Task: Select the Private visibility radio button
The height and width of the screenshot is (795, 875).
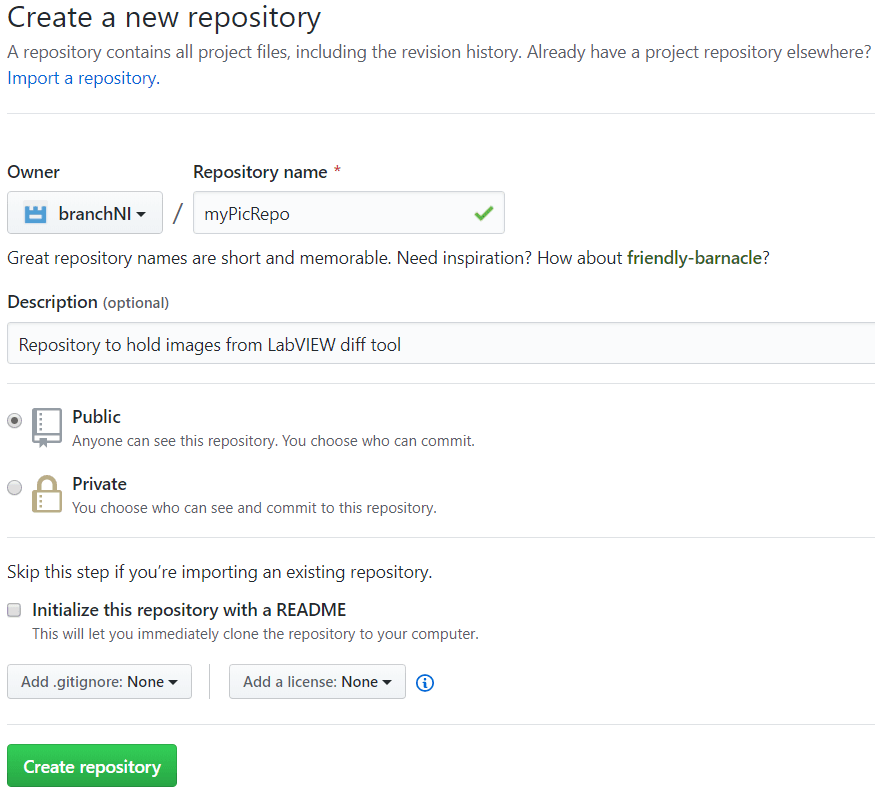Action: click(x=14, y=487)
